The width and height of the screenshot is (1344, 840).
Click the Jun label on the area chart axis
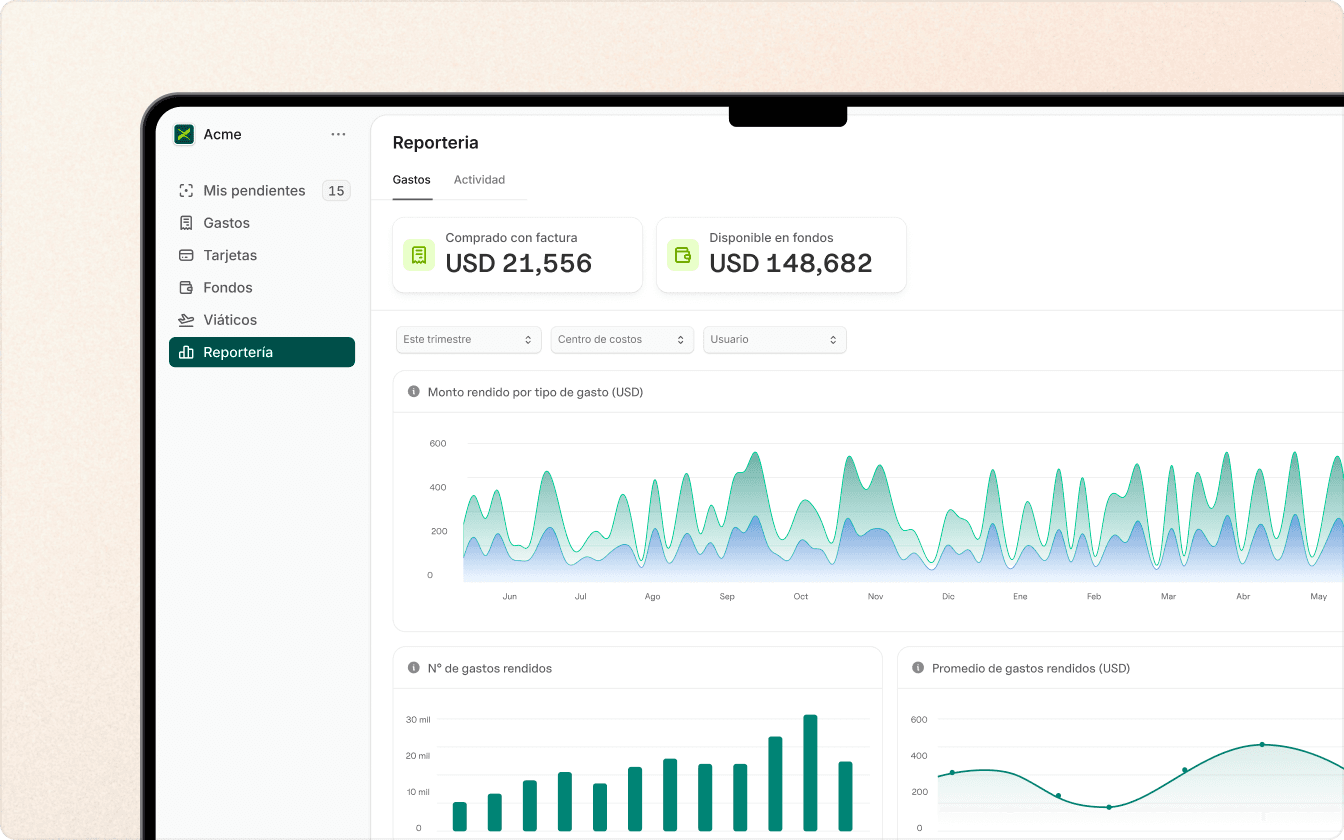coord(510,597)
